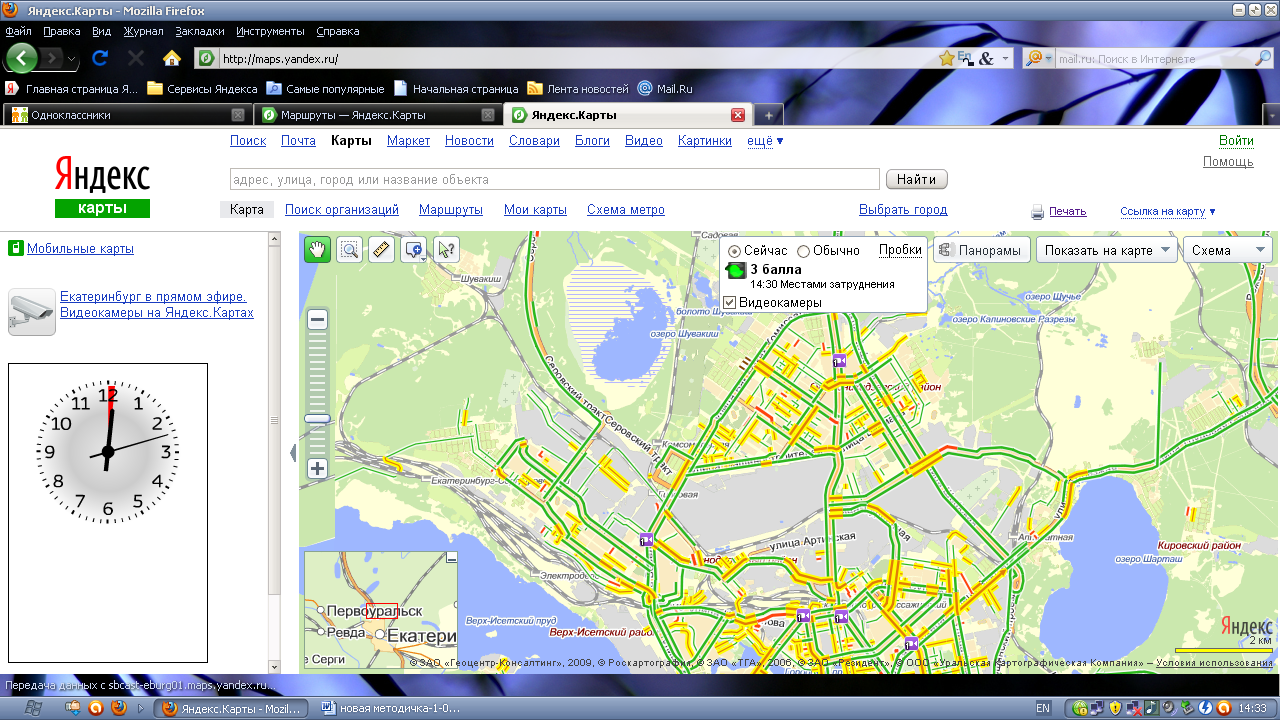Open the search engine selector dropdown
This screenshot has width=1280, height=720.
1038,59
